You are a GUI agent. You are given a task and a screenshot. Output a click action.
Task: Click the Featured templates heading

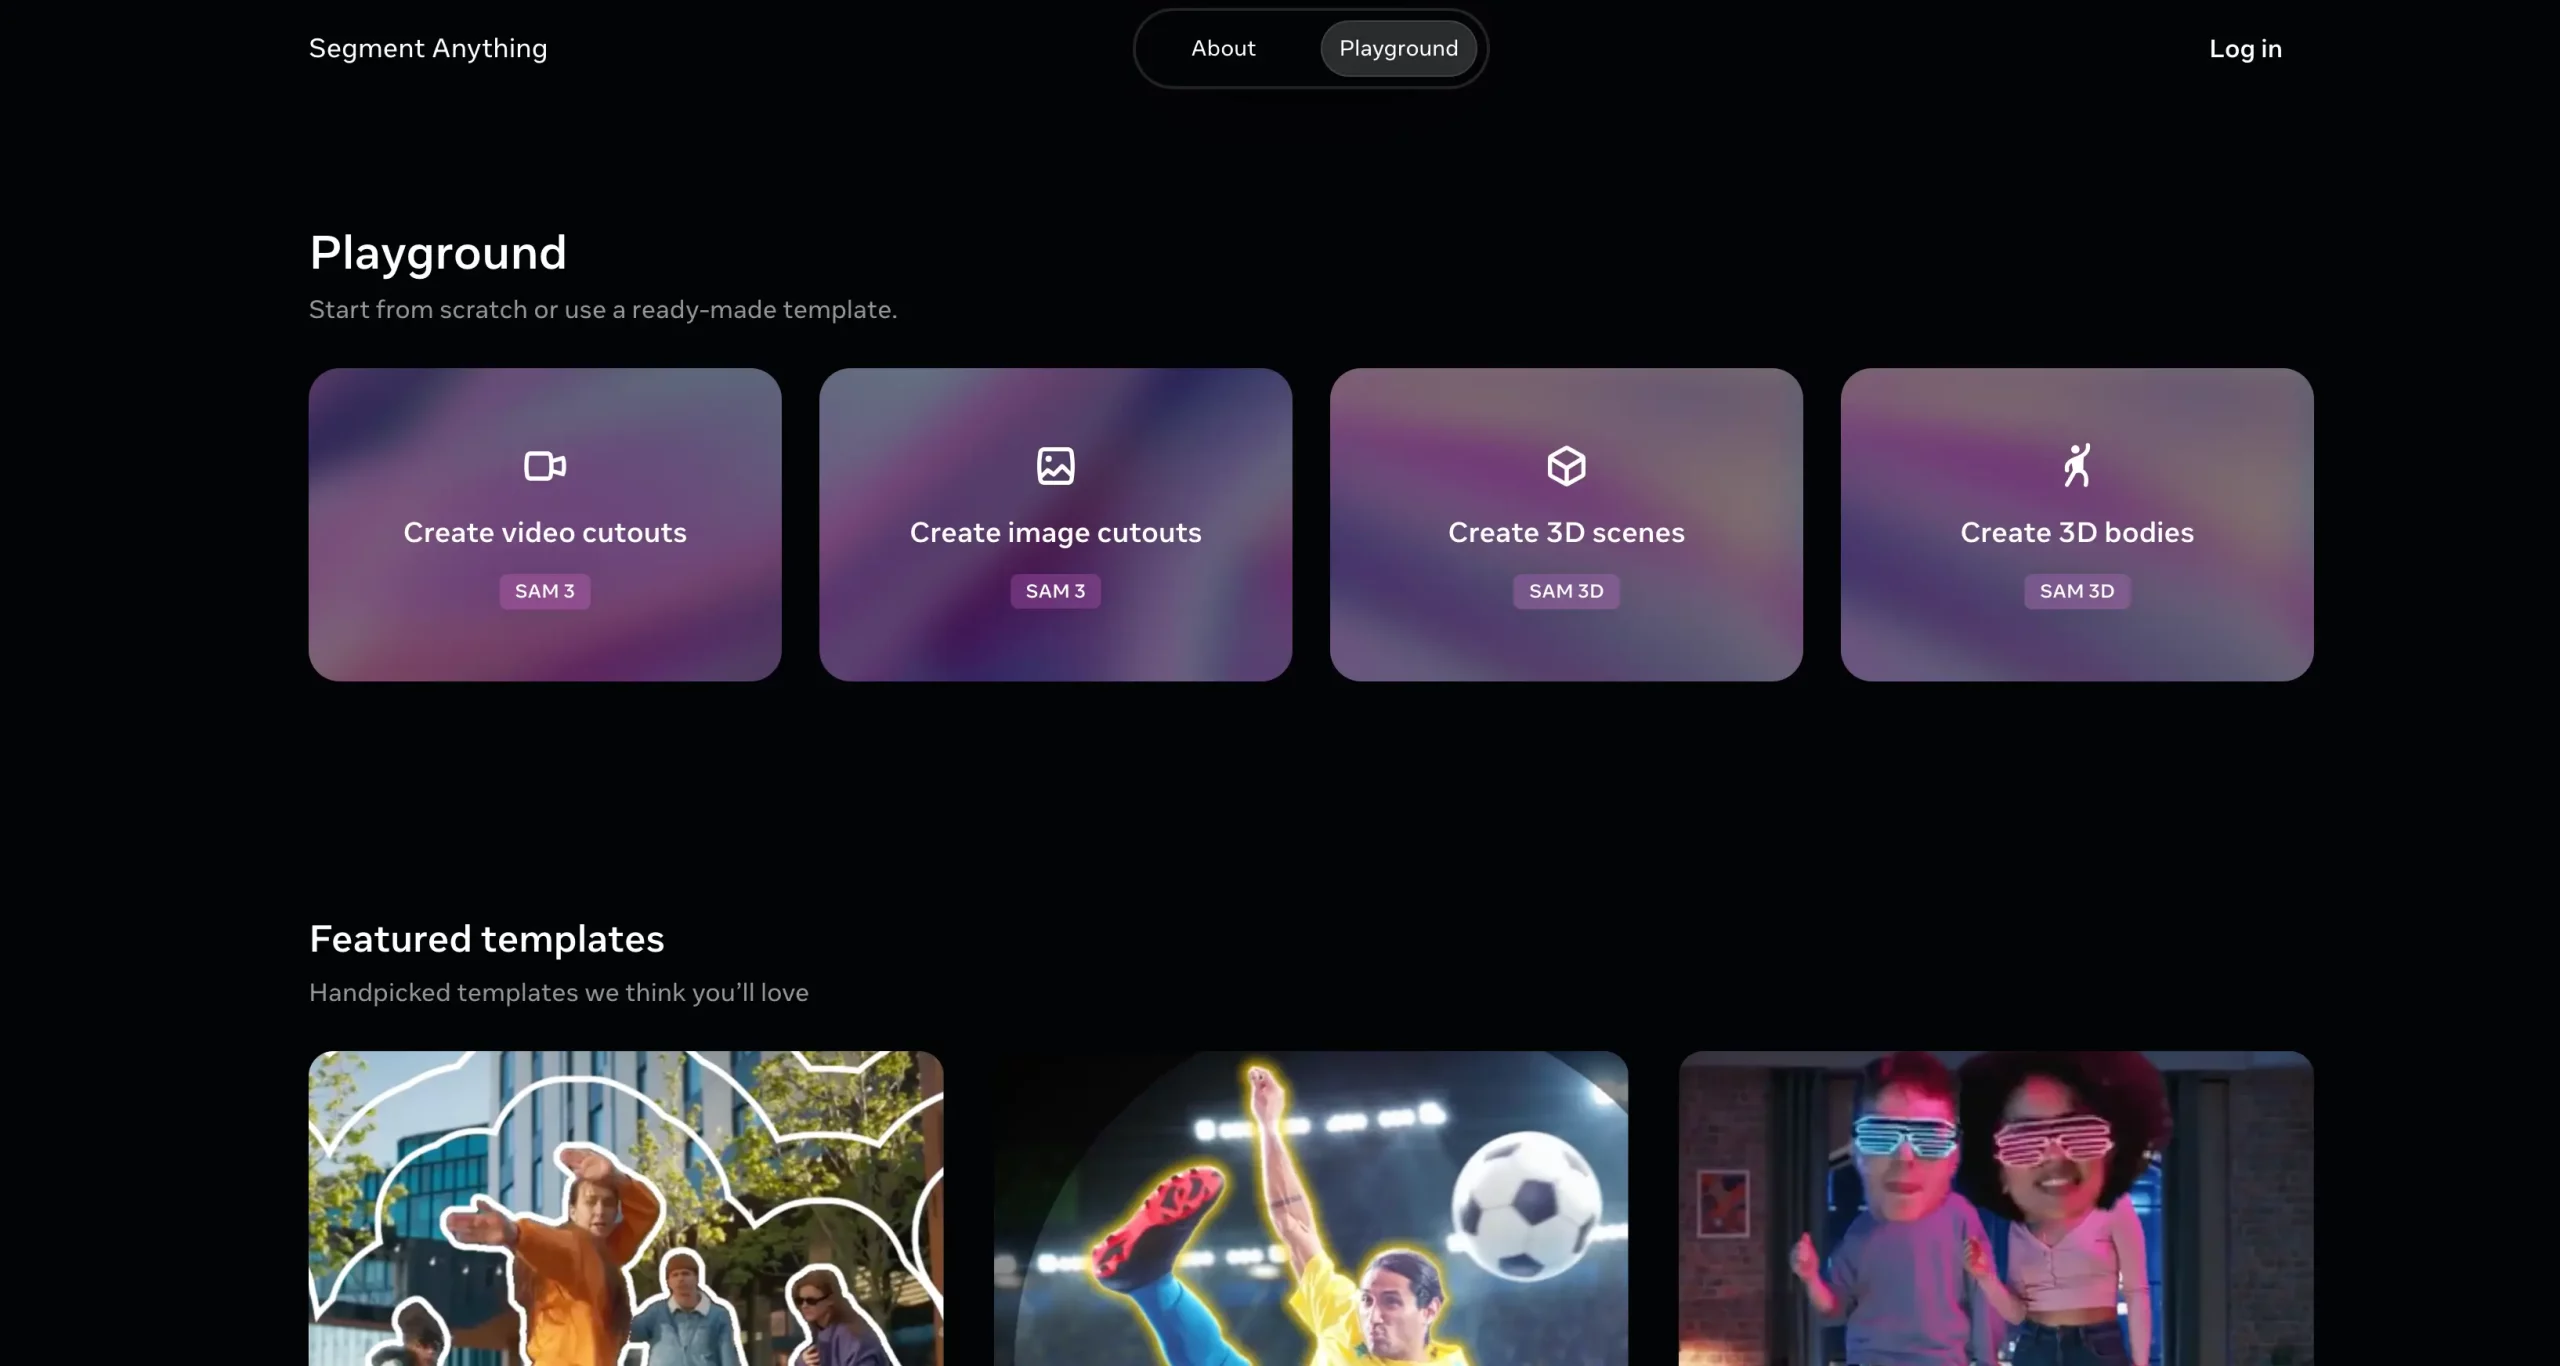point(487,939)
